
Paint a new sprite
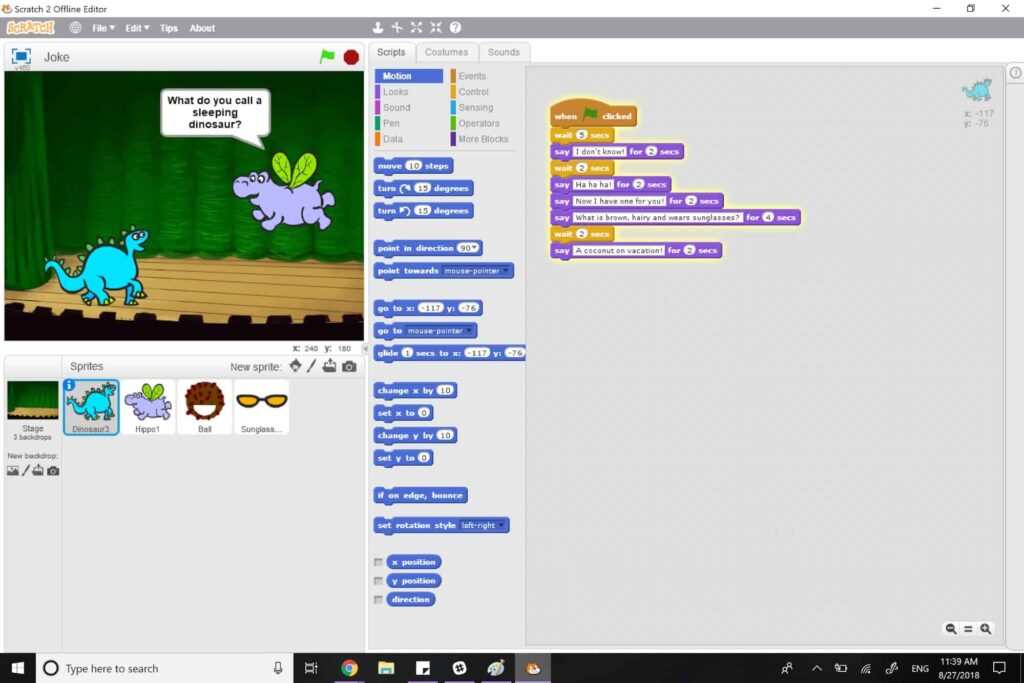pos(312,366)
